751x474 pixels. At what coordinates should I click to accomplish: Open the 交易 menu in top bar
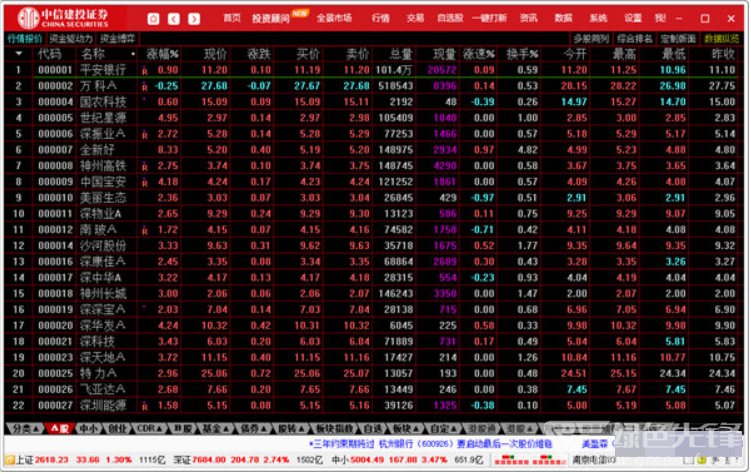(x=415, y=18)
